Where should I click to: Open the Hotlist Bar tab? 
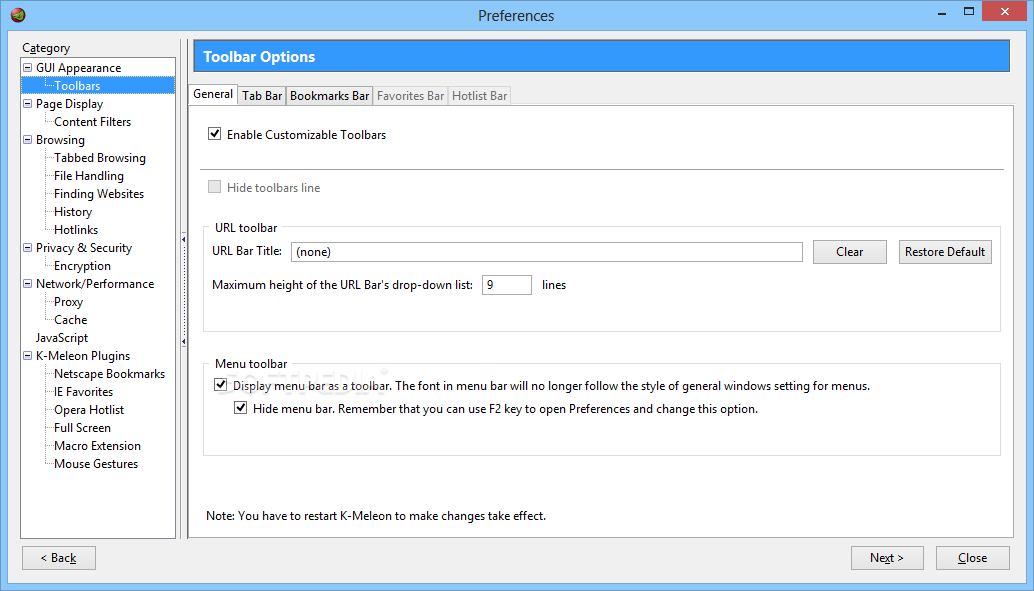(x=479, y=96)
